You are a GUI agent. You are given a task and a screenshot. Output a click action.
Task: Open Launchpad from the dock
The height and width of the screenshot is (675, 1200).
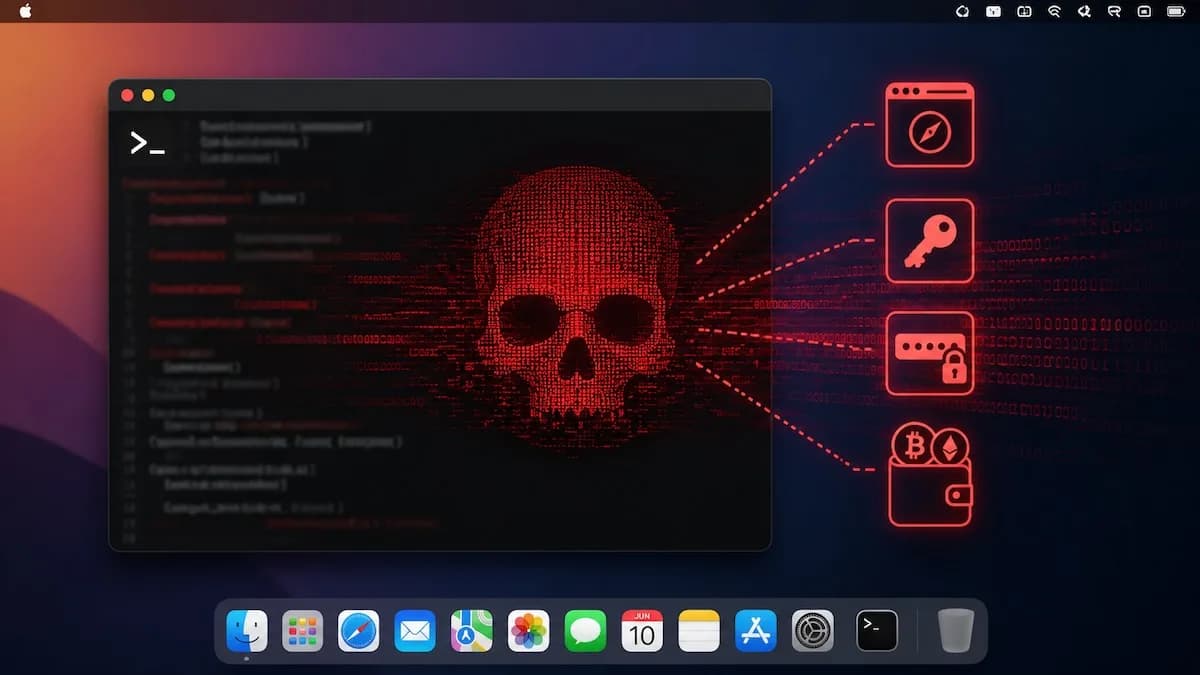[x=302, y=631]
